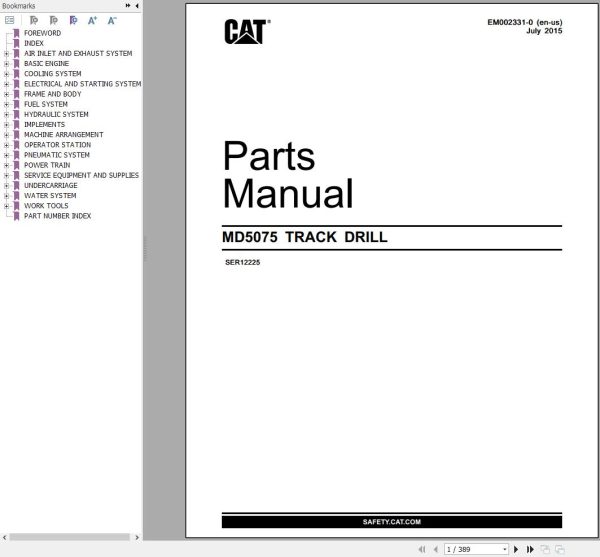Screen dimensions: 600x557
Task: Select the POWER TRAIN bookmark
Action: coord(47,165)
